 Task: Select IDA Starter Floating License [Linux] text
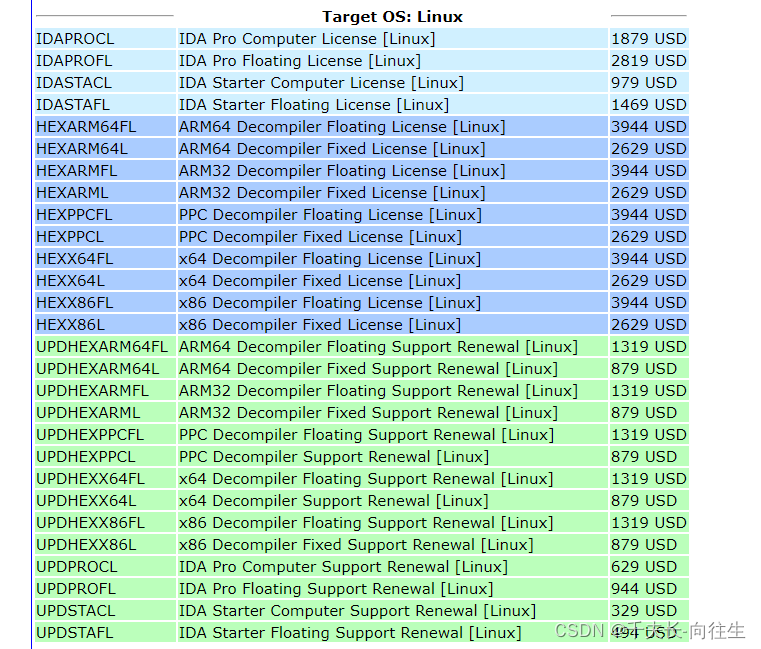point(314,105)
